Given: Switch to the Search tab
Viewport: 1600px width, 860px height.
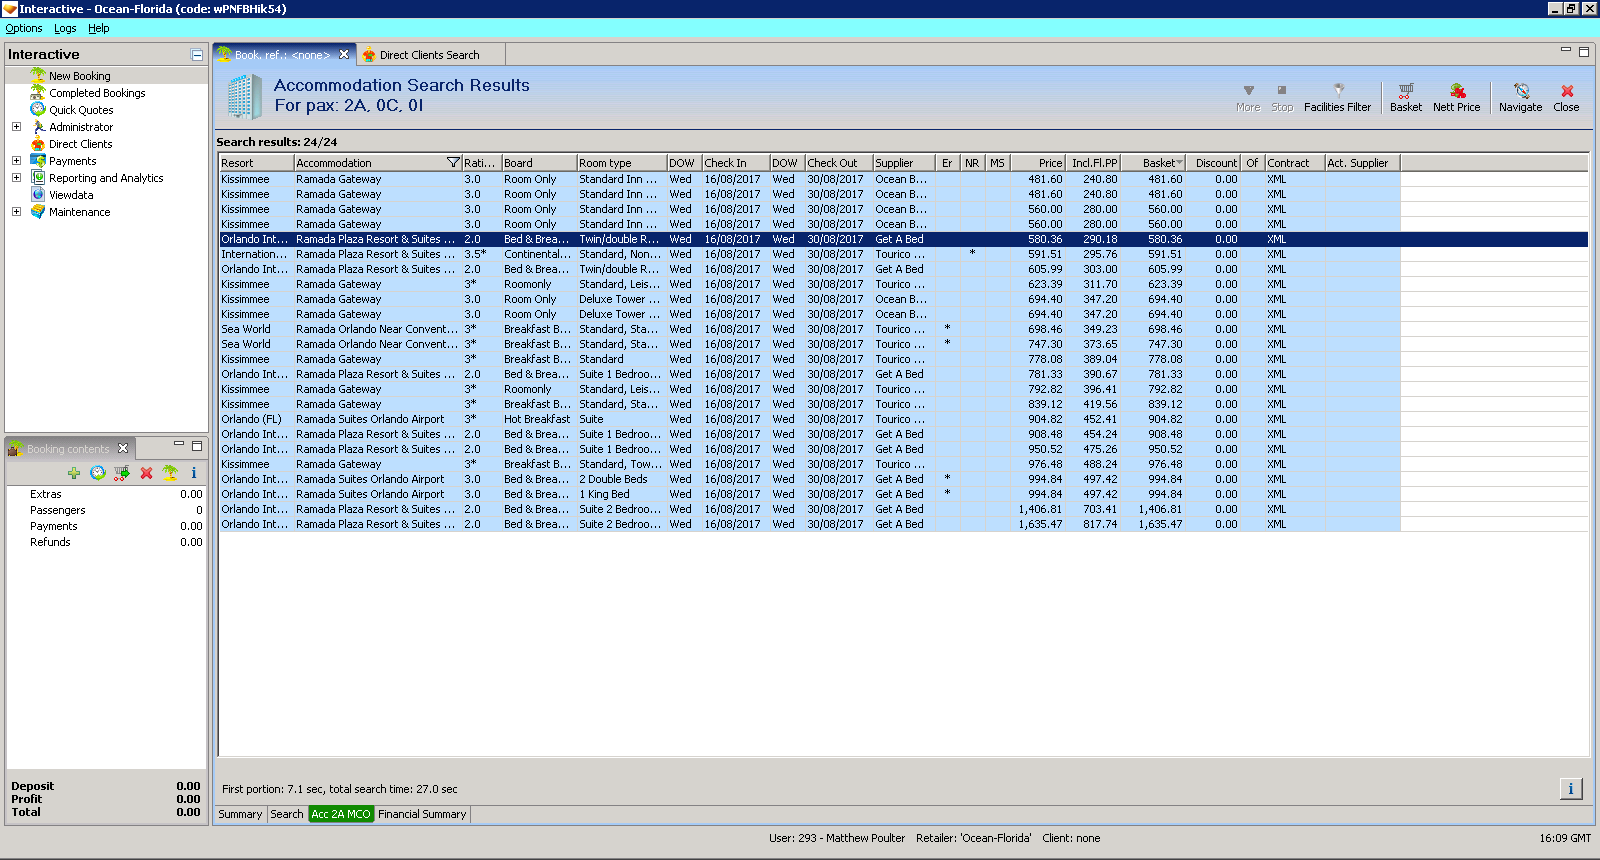Looking at the screenshot, I should [287, 814].
